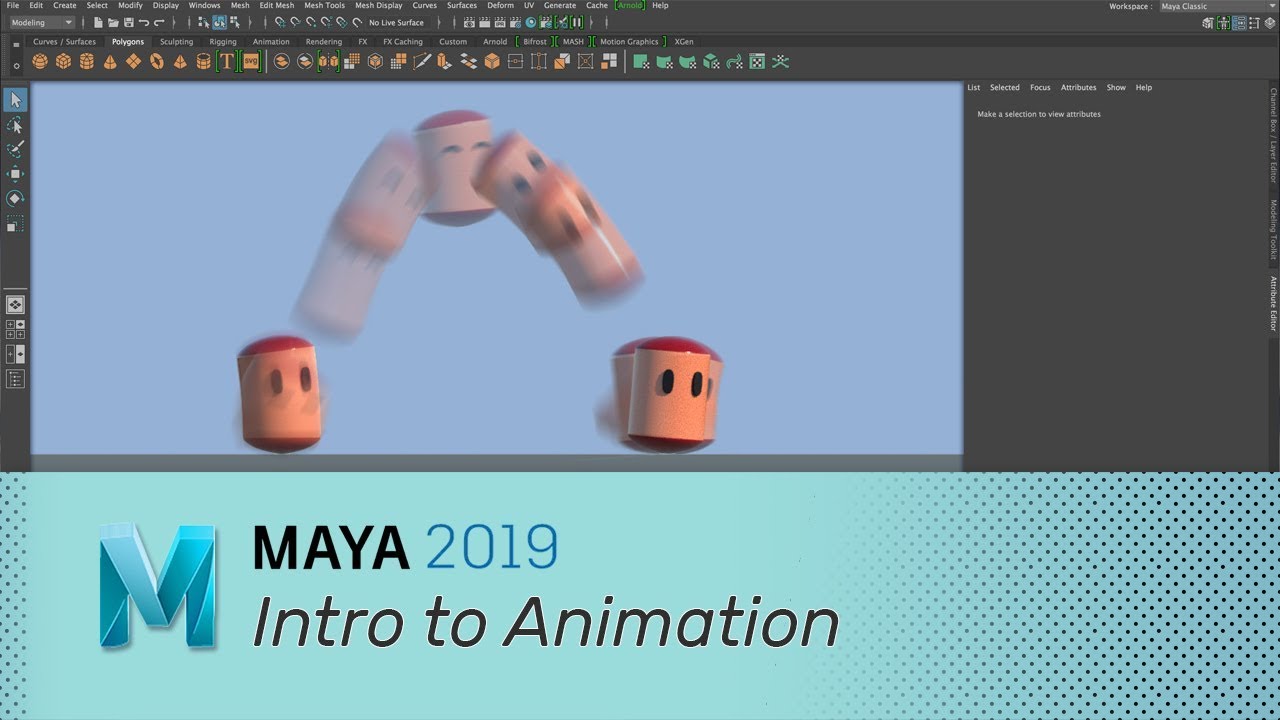Image resolution: width=1280 pixels, height=720 pixels.
Task: Open the Windows menu
Action: tap(204, 5)
